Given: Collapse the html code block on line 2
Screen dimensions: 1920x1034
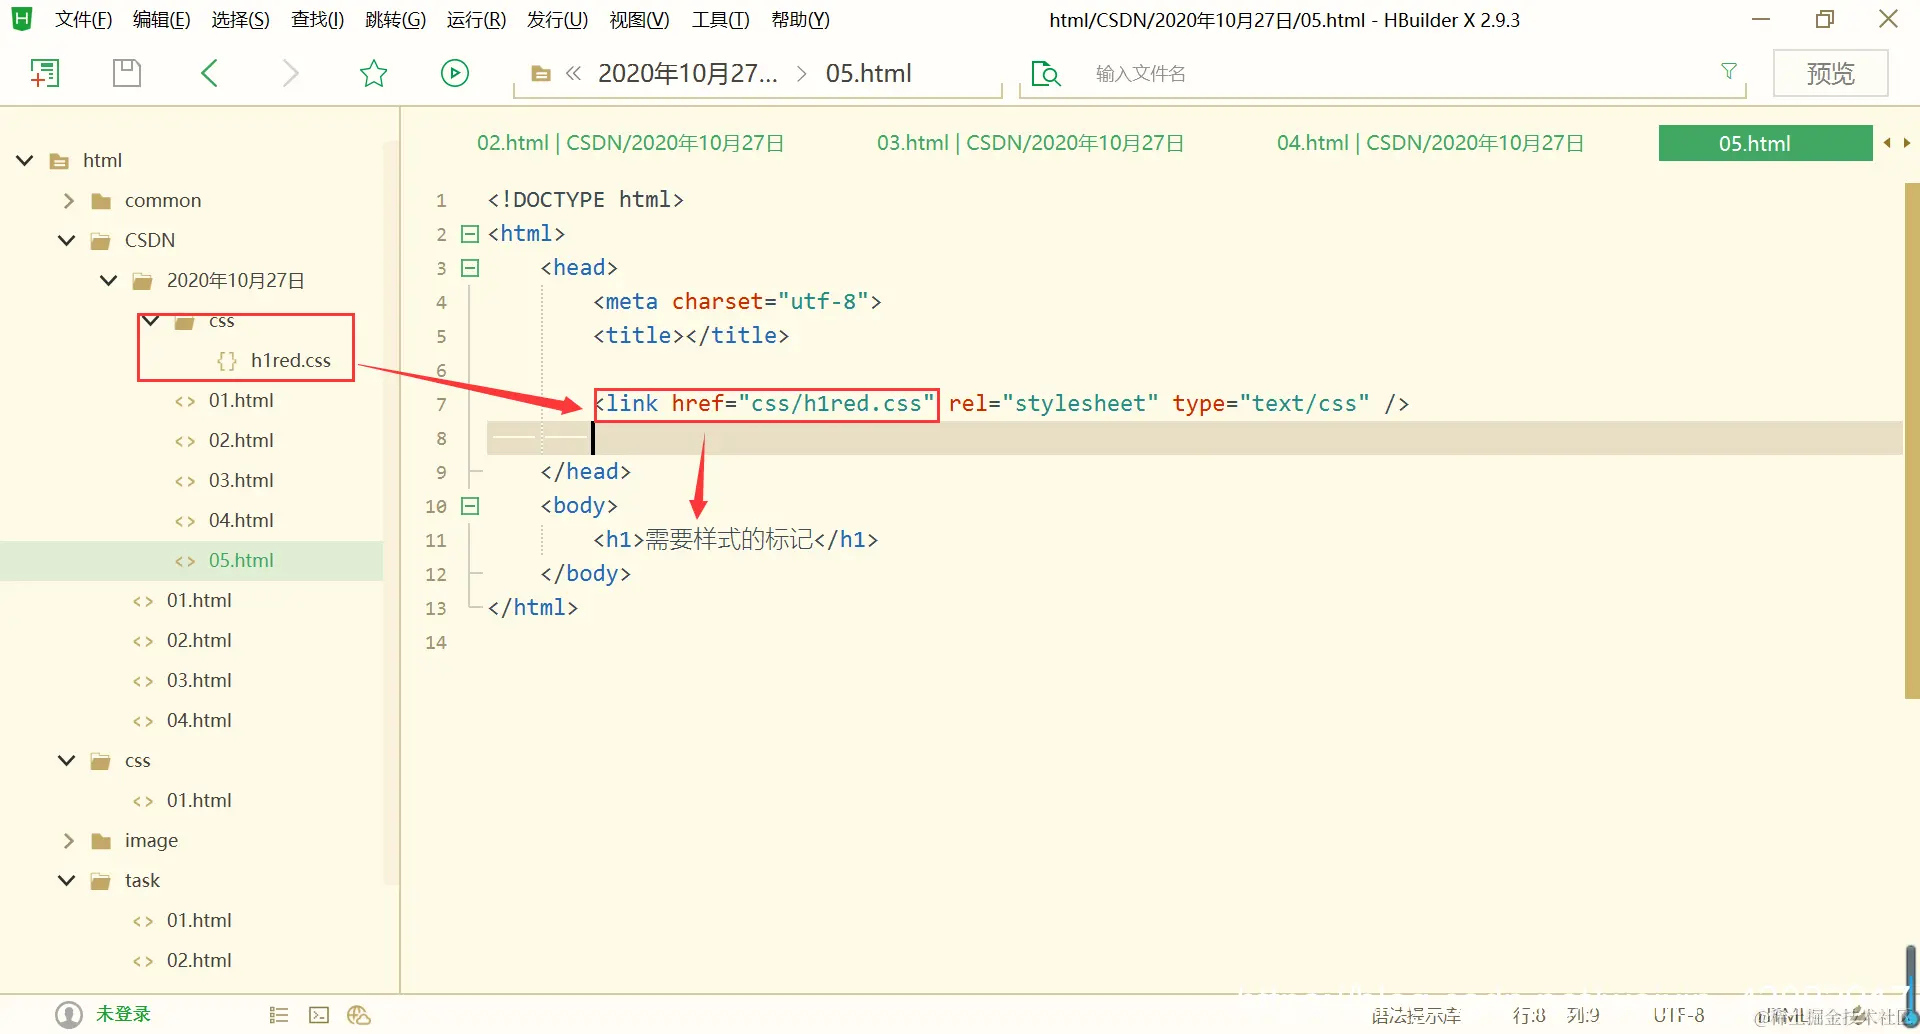Looking at the screenshot, I should 470,234.
